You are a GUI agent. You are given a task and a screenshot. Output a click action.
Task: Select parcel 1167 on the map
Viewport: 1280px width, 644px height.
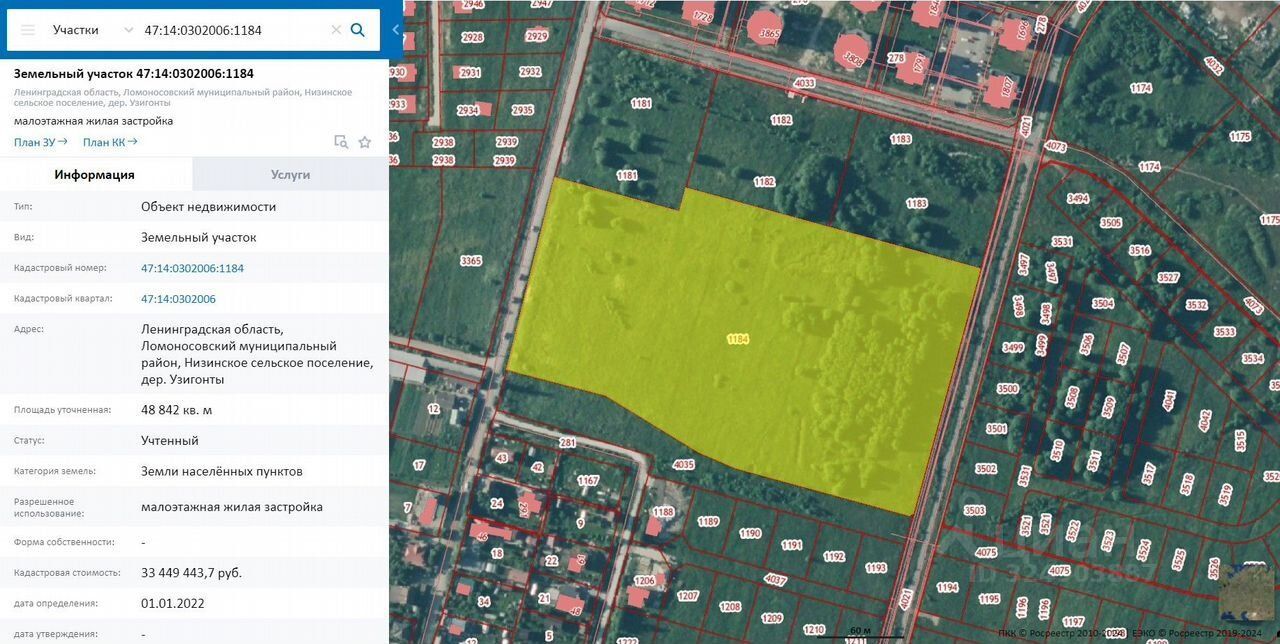coord(587,481)
